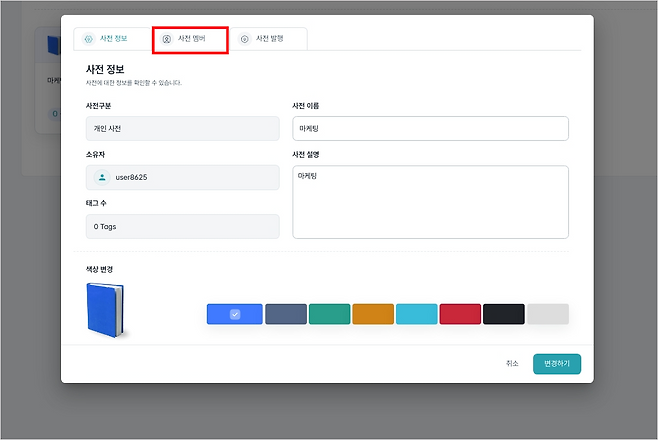Select the checked blue color swatch
Viewport: 658px width, 440px height.
(x=234, y=314)
